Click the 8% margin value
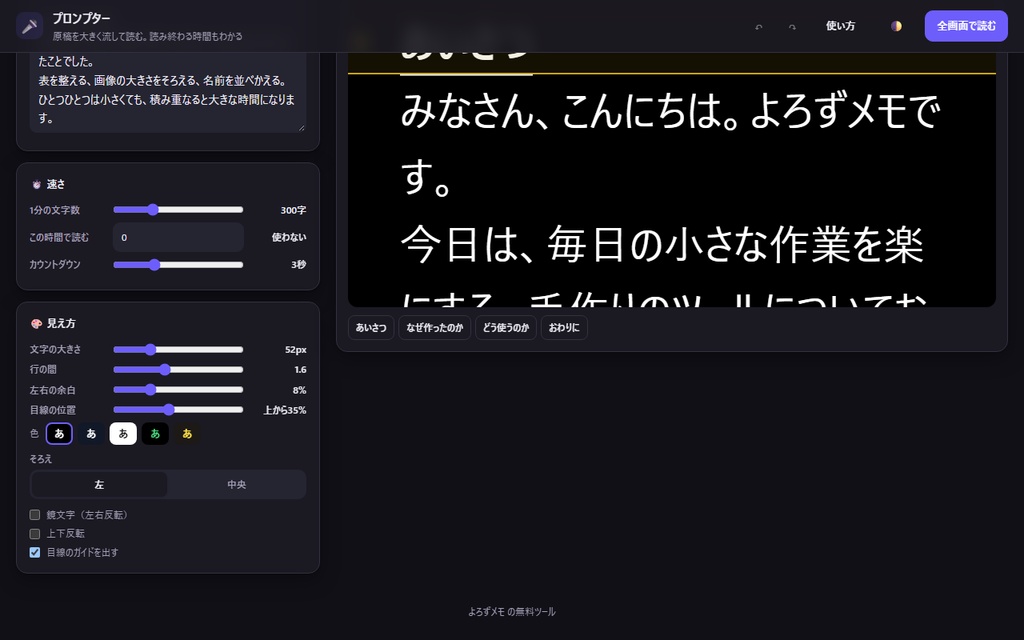Screen dimensions: 1024x640 point(300,390)
